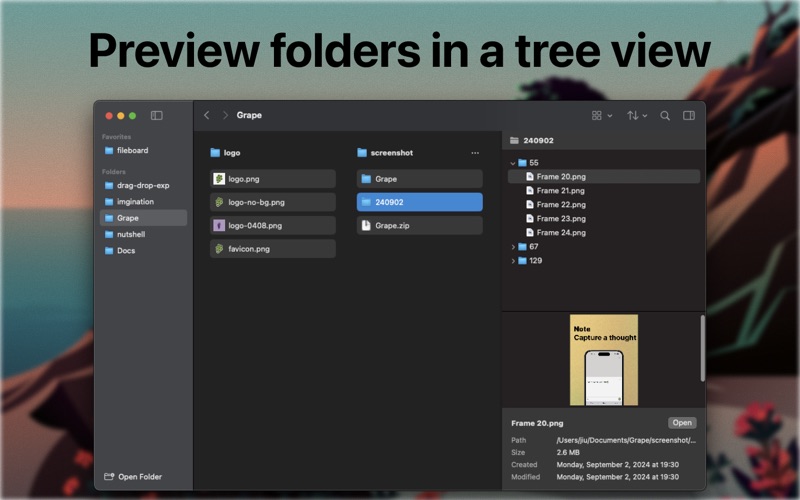Select the favicon.png file

[272, 249]
